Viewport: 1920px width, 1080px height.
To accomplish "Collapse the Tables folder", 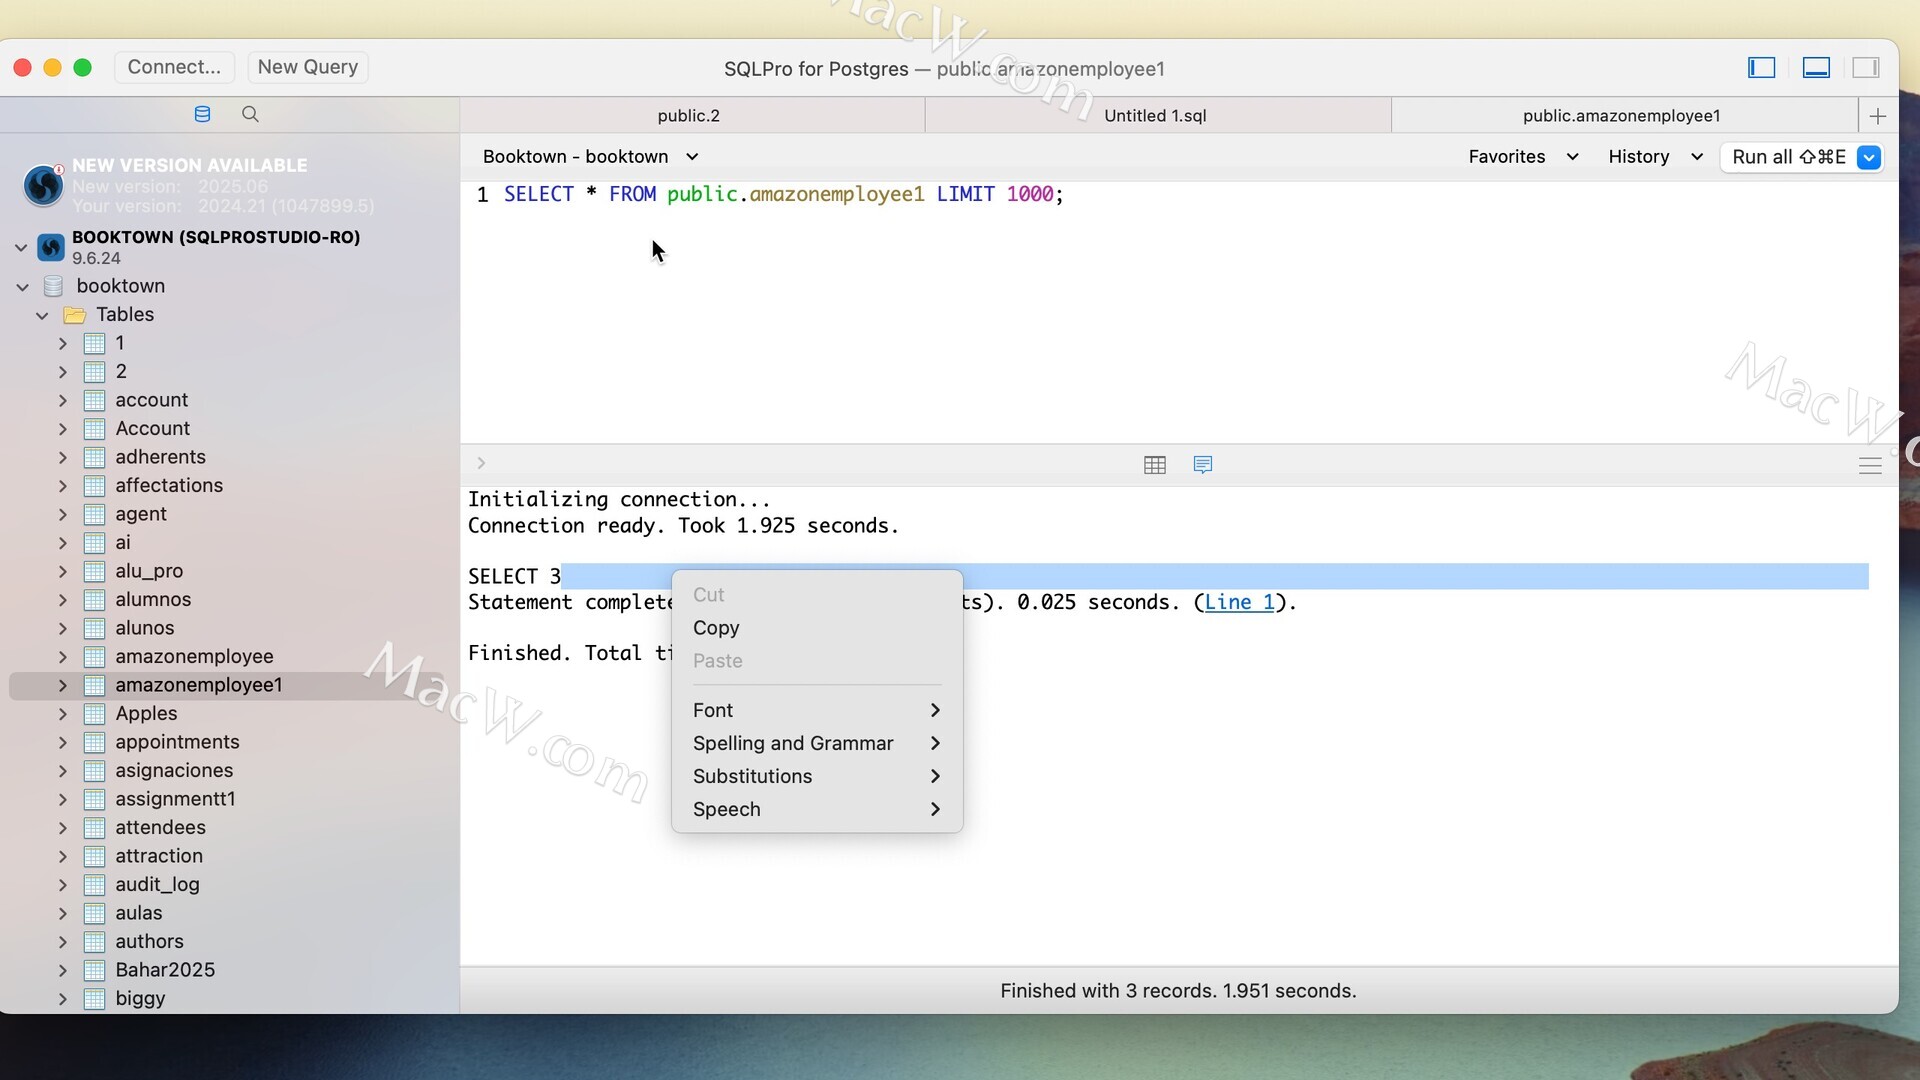I will coord(42,315).
